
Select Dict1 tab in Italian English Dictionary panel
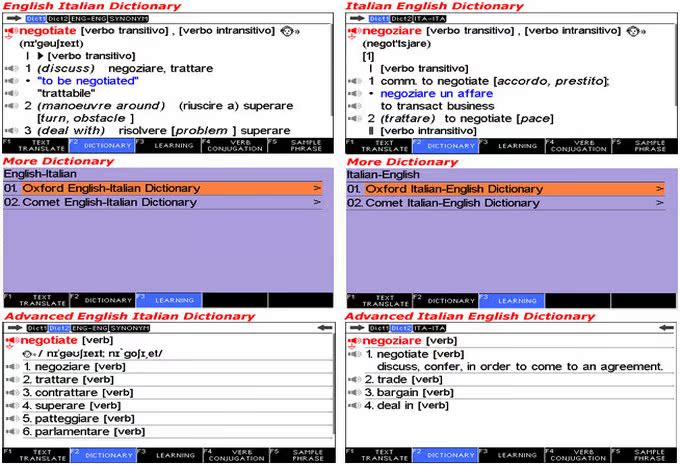tap(379, 19)
